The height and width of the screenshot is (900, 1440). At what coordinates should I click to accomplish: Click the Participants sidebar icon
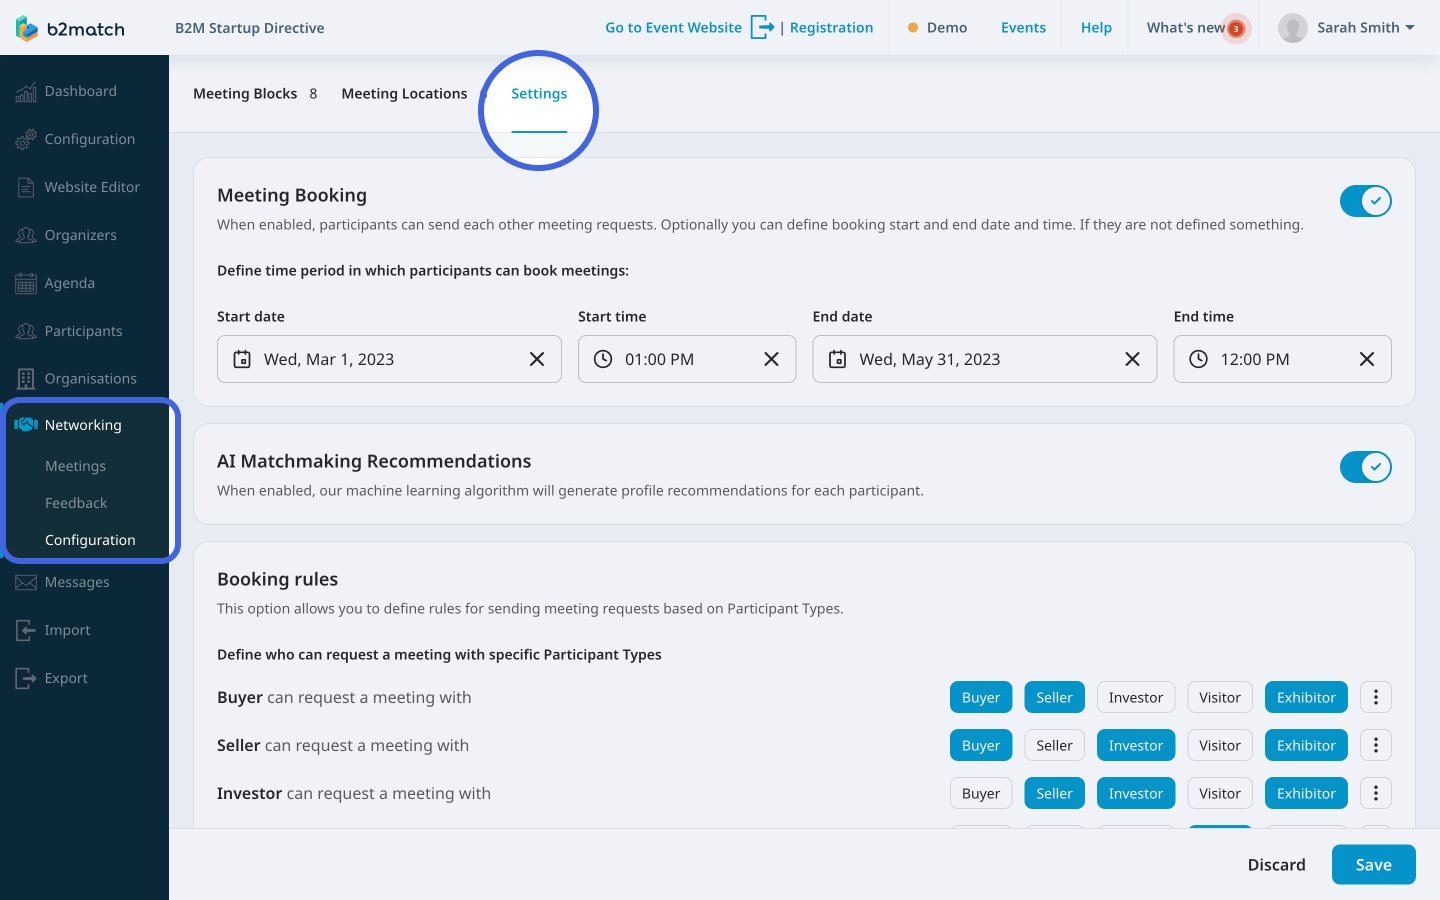coord(26,331)
